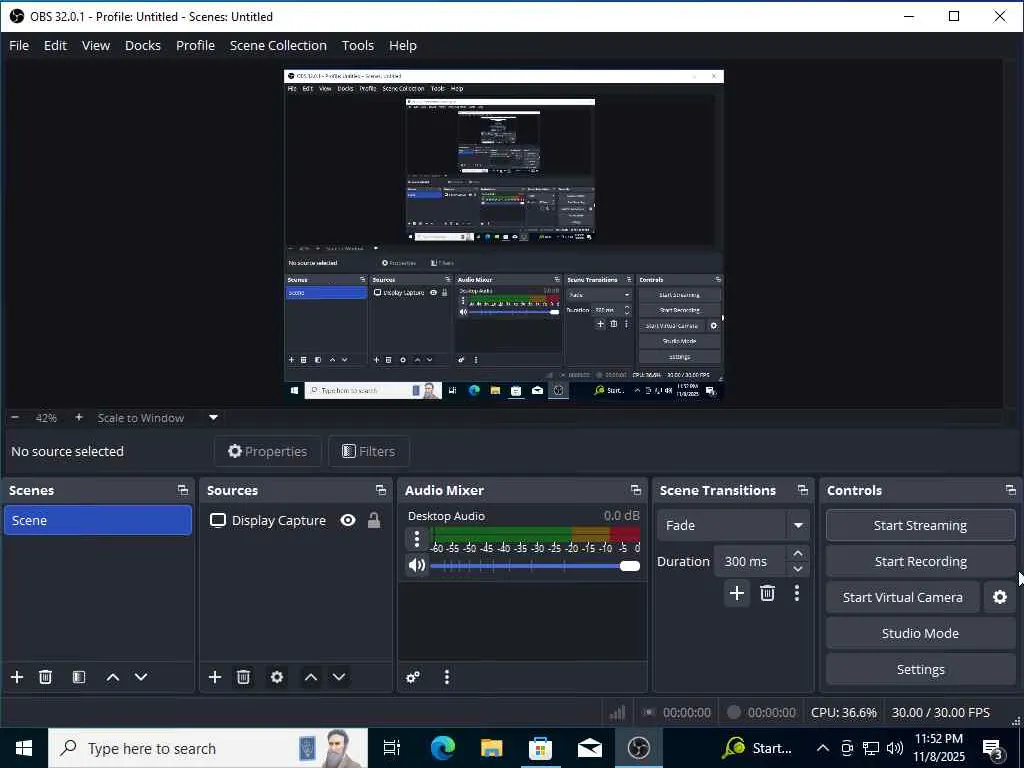Click Start Virtual Camera button
Image resolution: width=1024 pixels, height=768 pixels.
903,597
